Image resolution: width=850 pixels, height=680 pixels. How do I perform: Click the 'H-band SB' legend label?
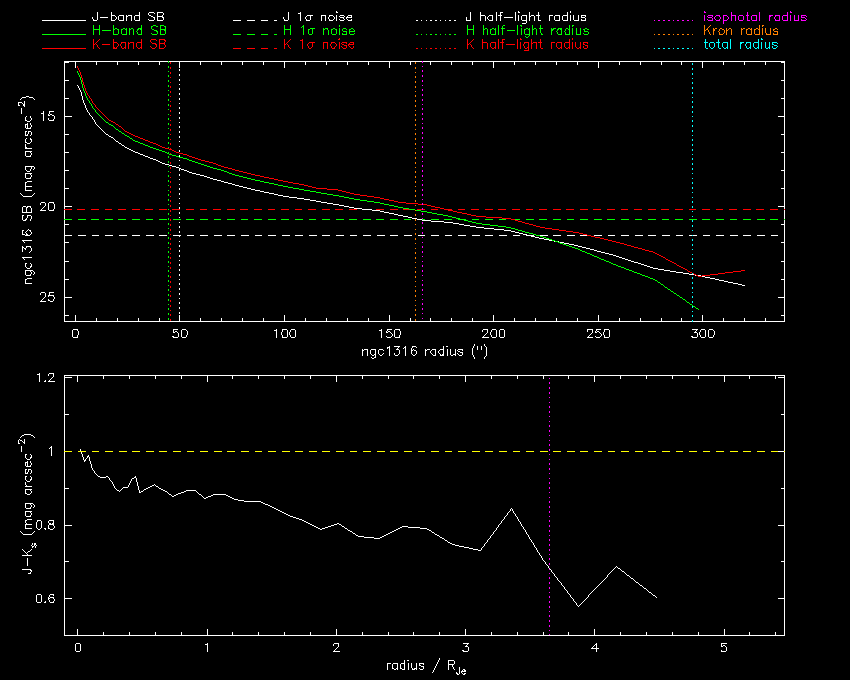tap(129, 30)
